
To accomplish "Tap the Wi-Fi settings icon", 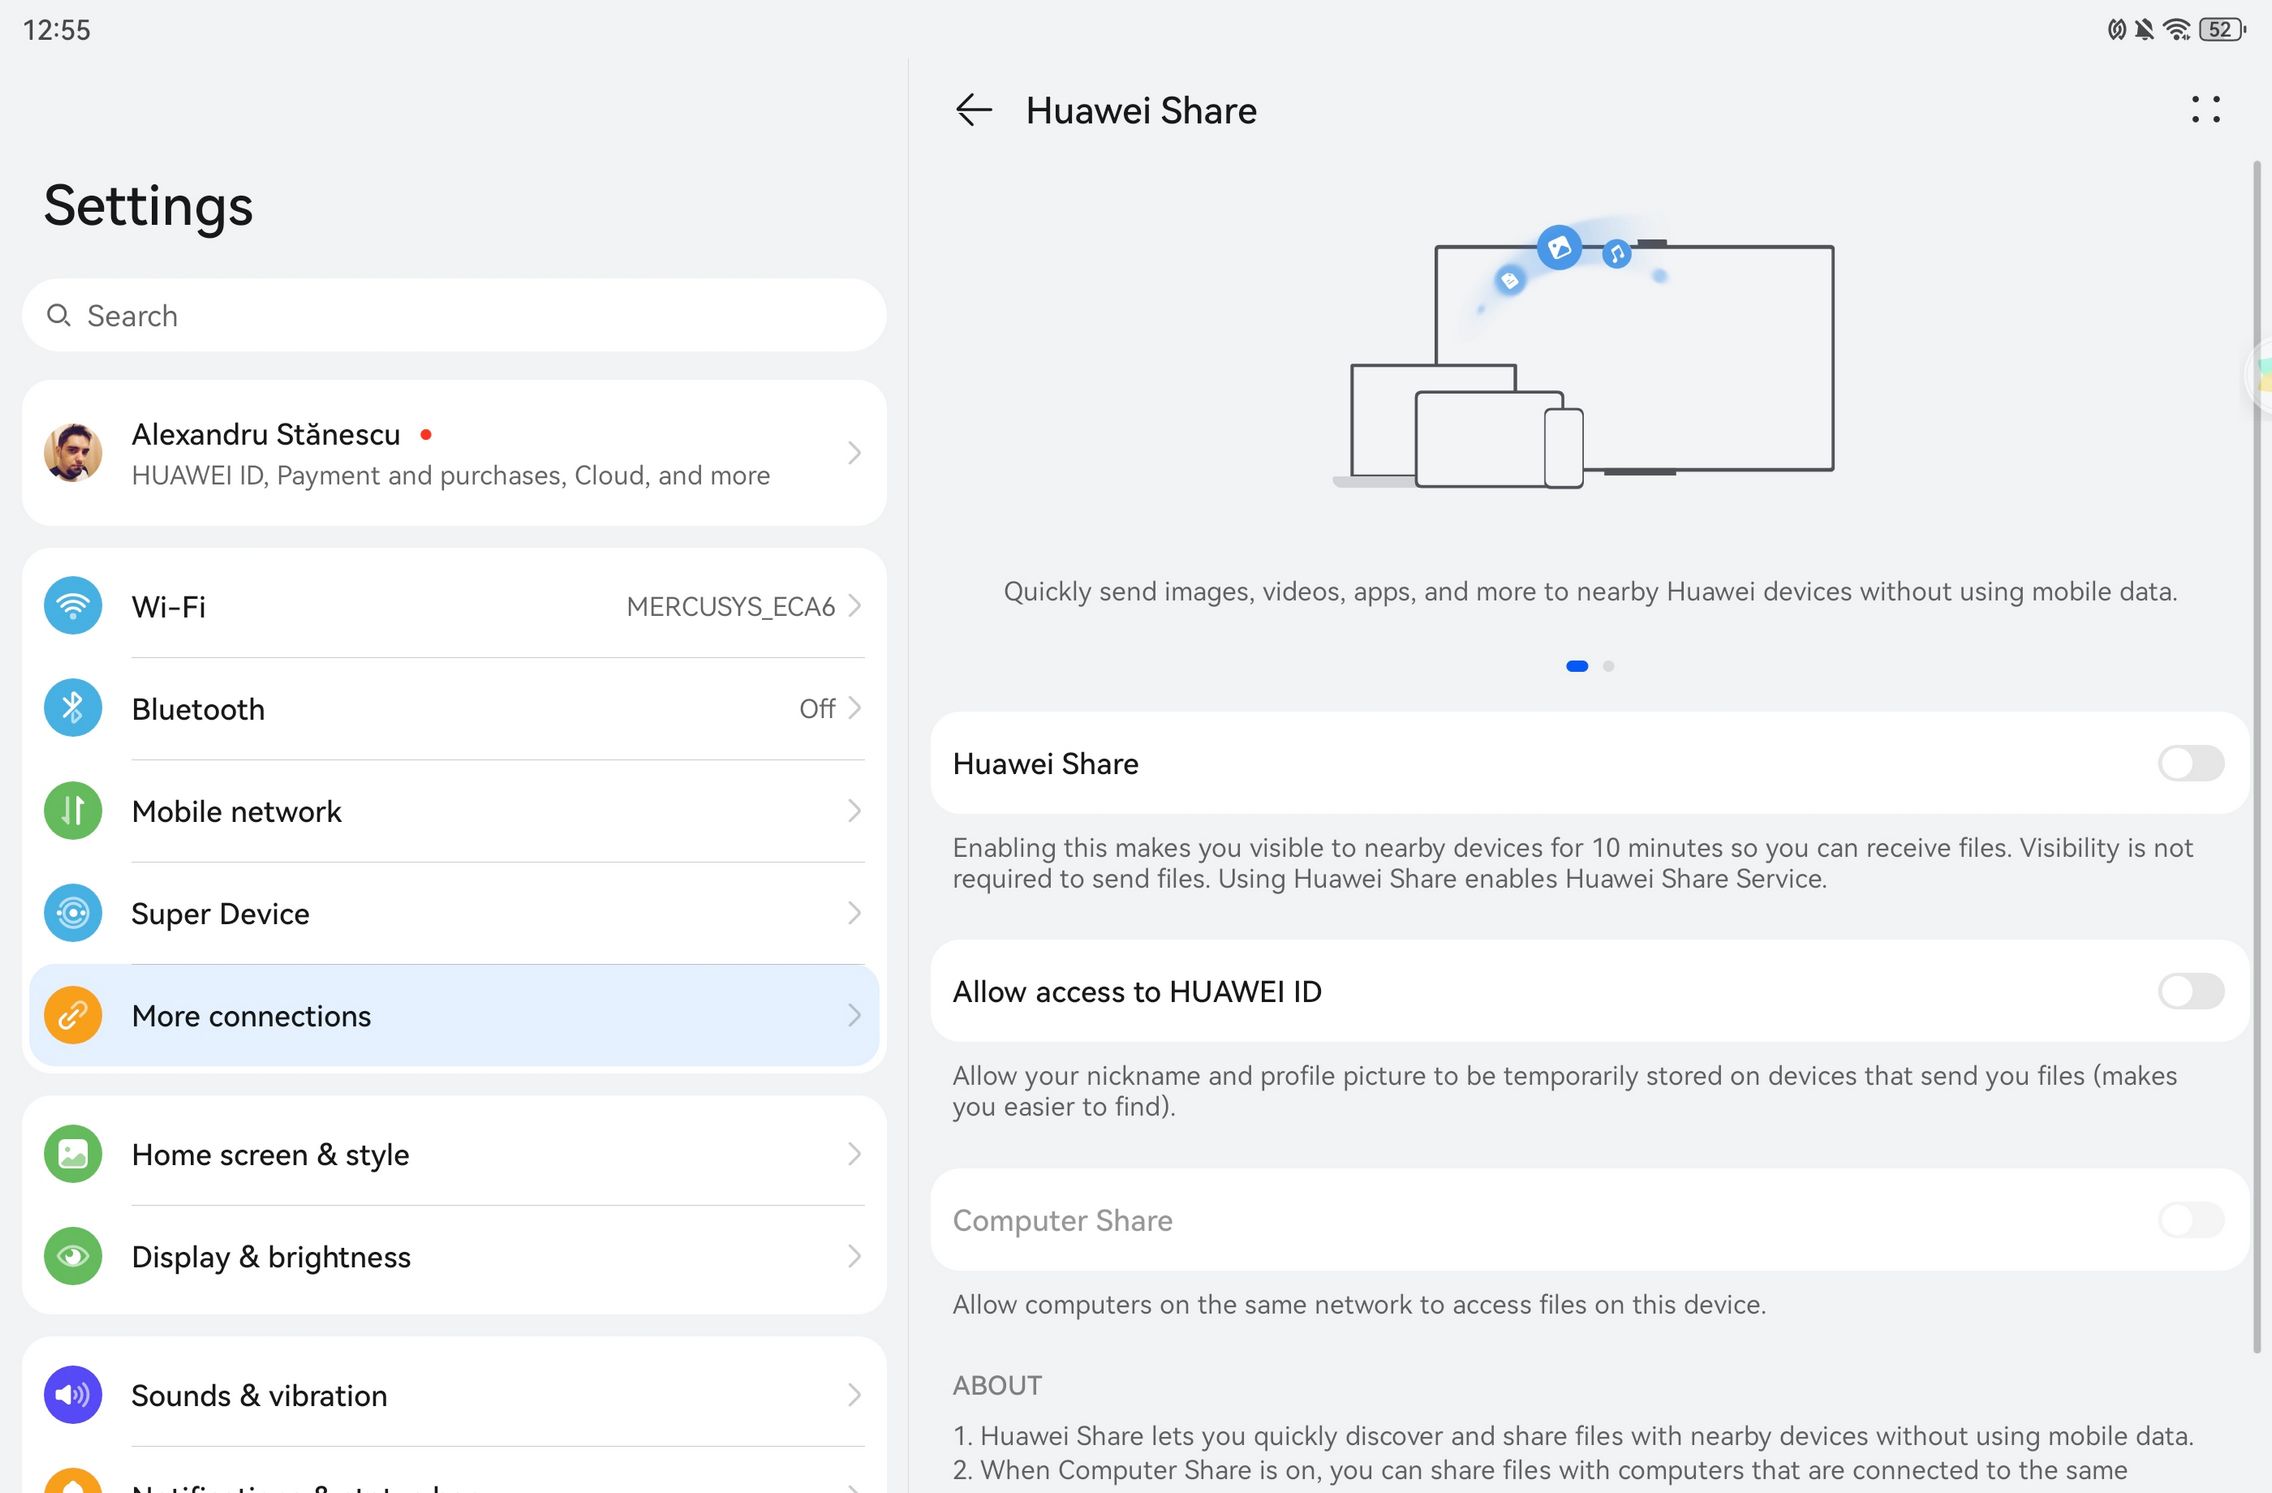I will 72,606.
